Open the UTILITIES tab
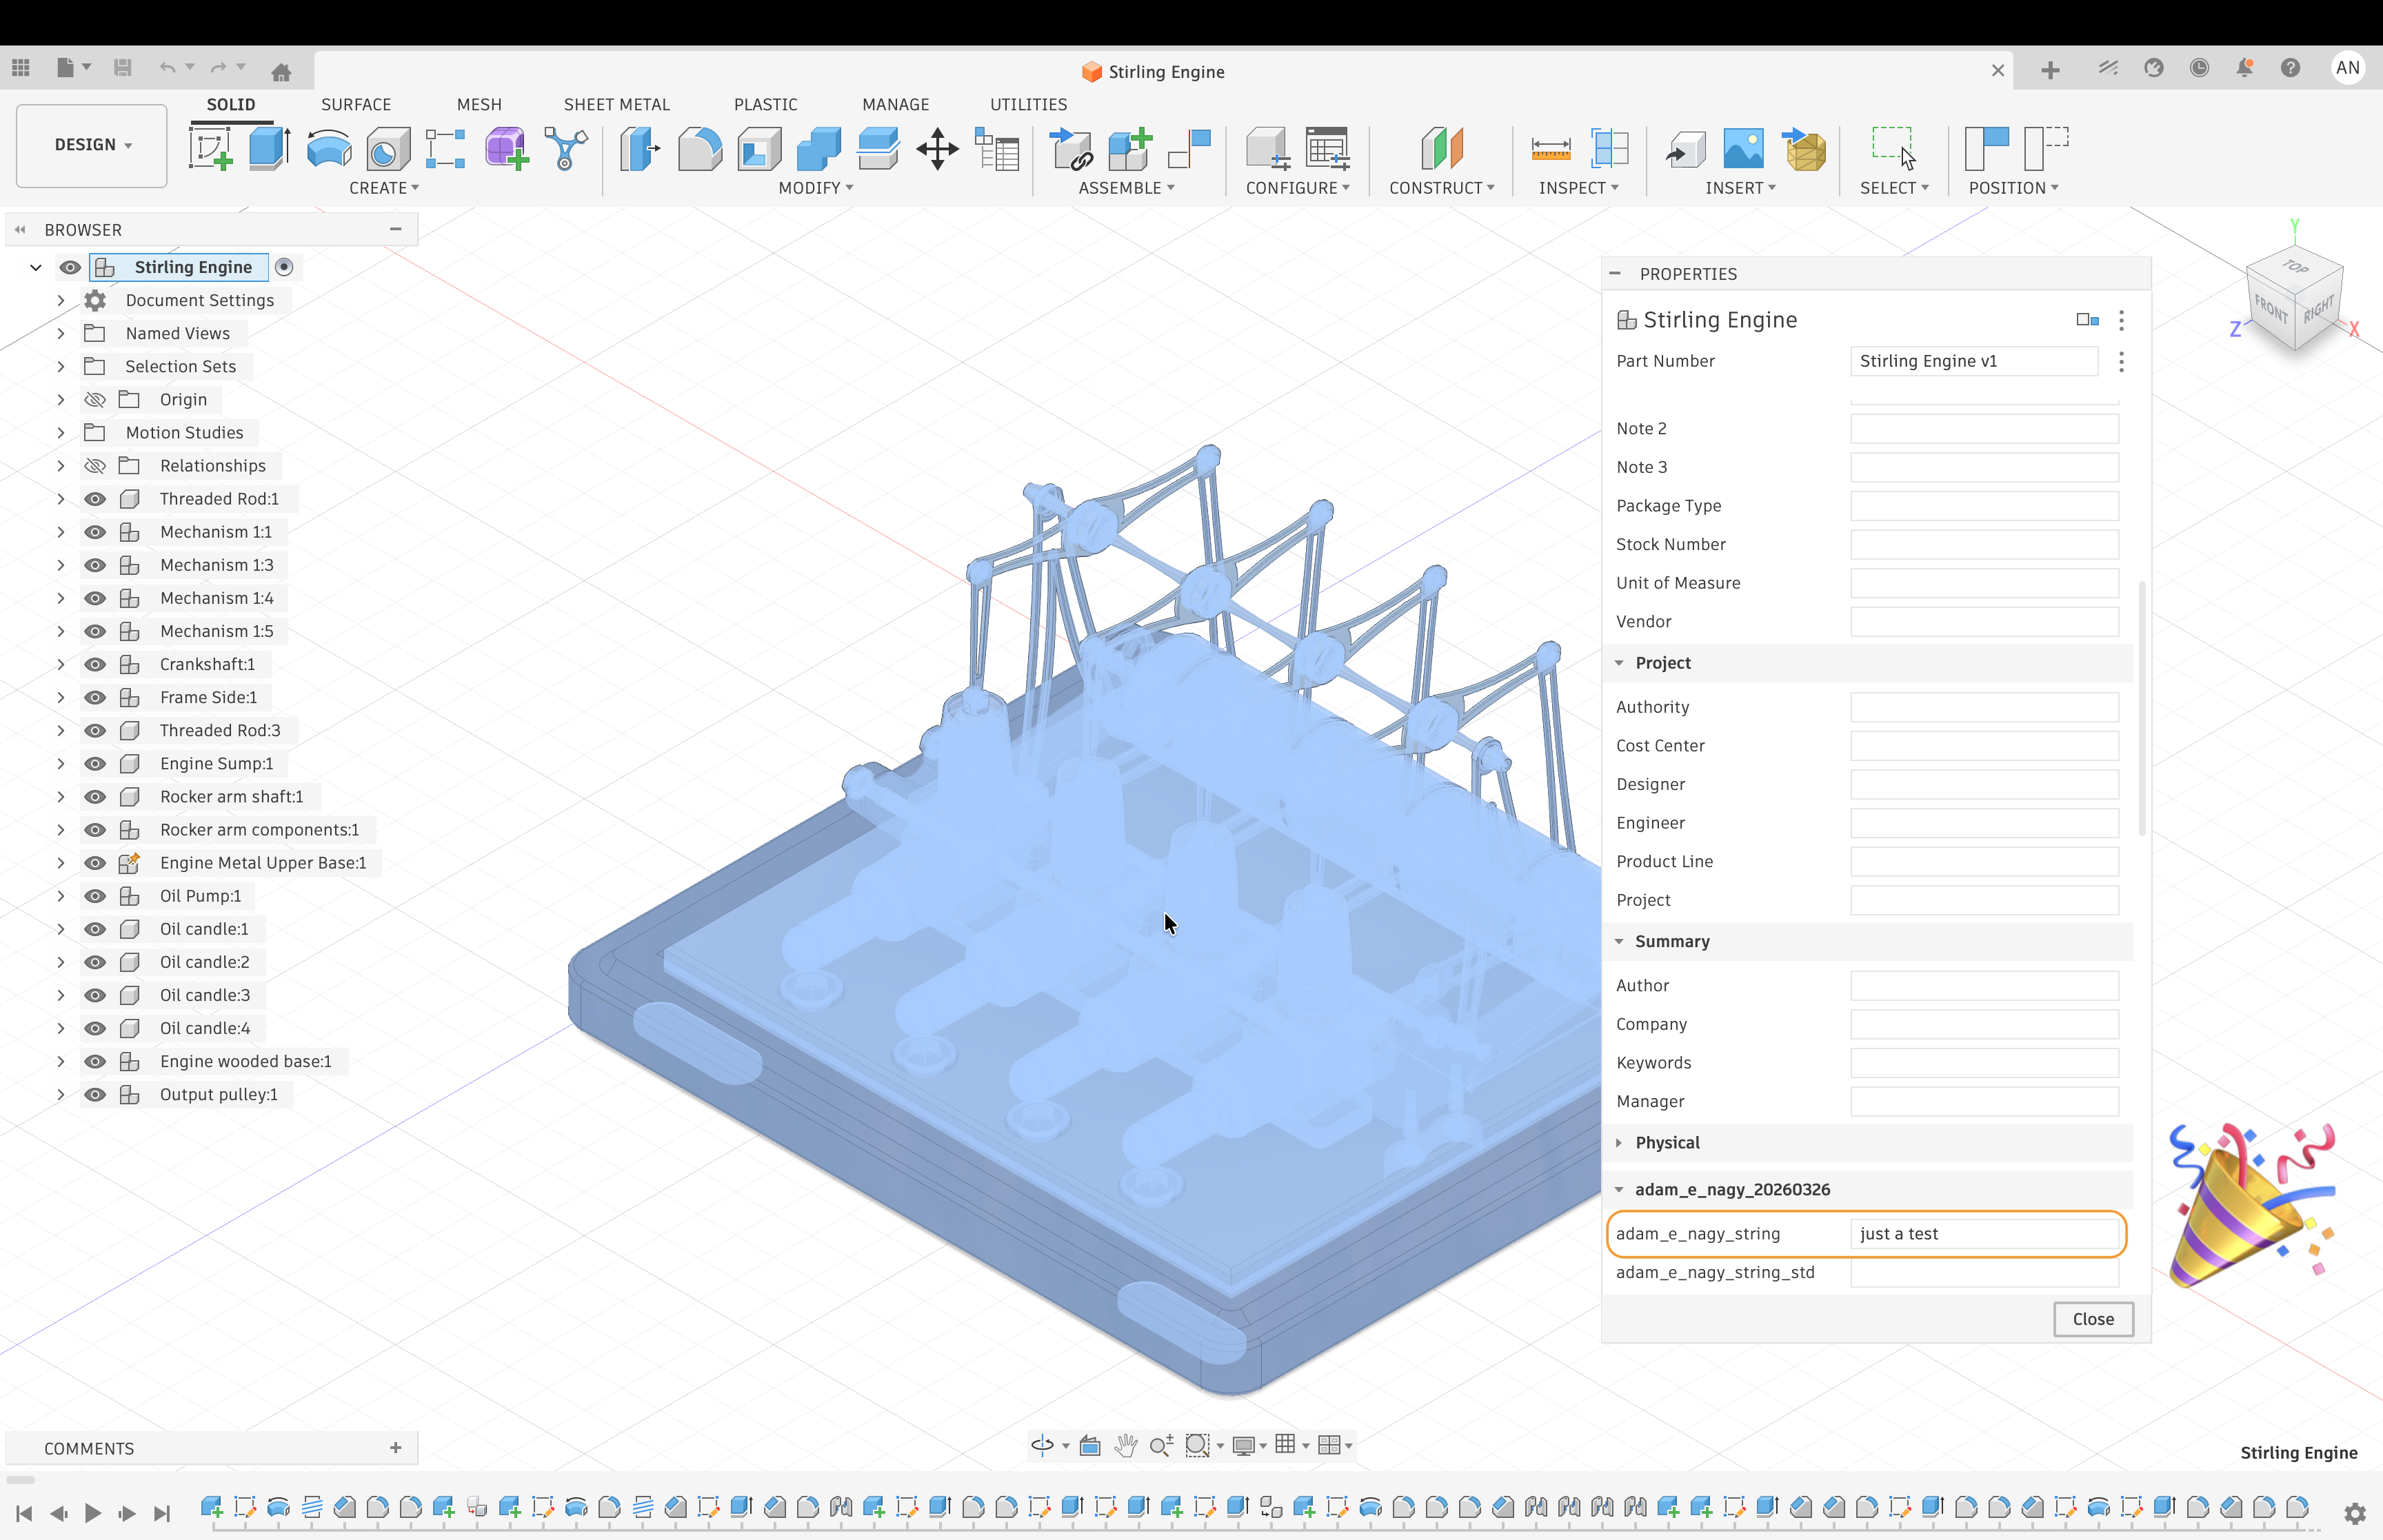 1028,104
